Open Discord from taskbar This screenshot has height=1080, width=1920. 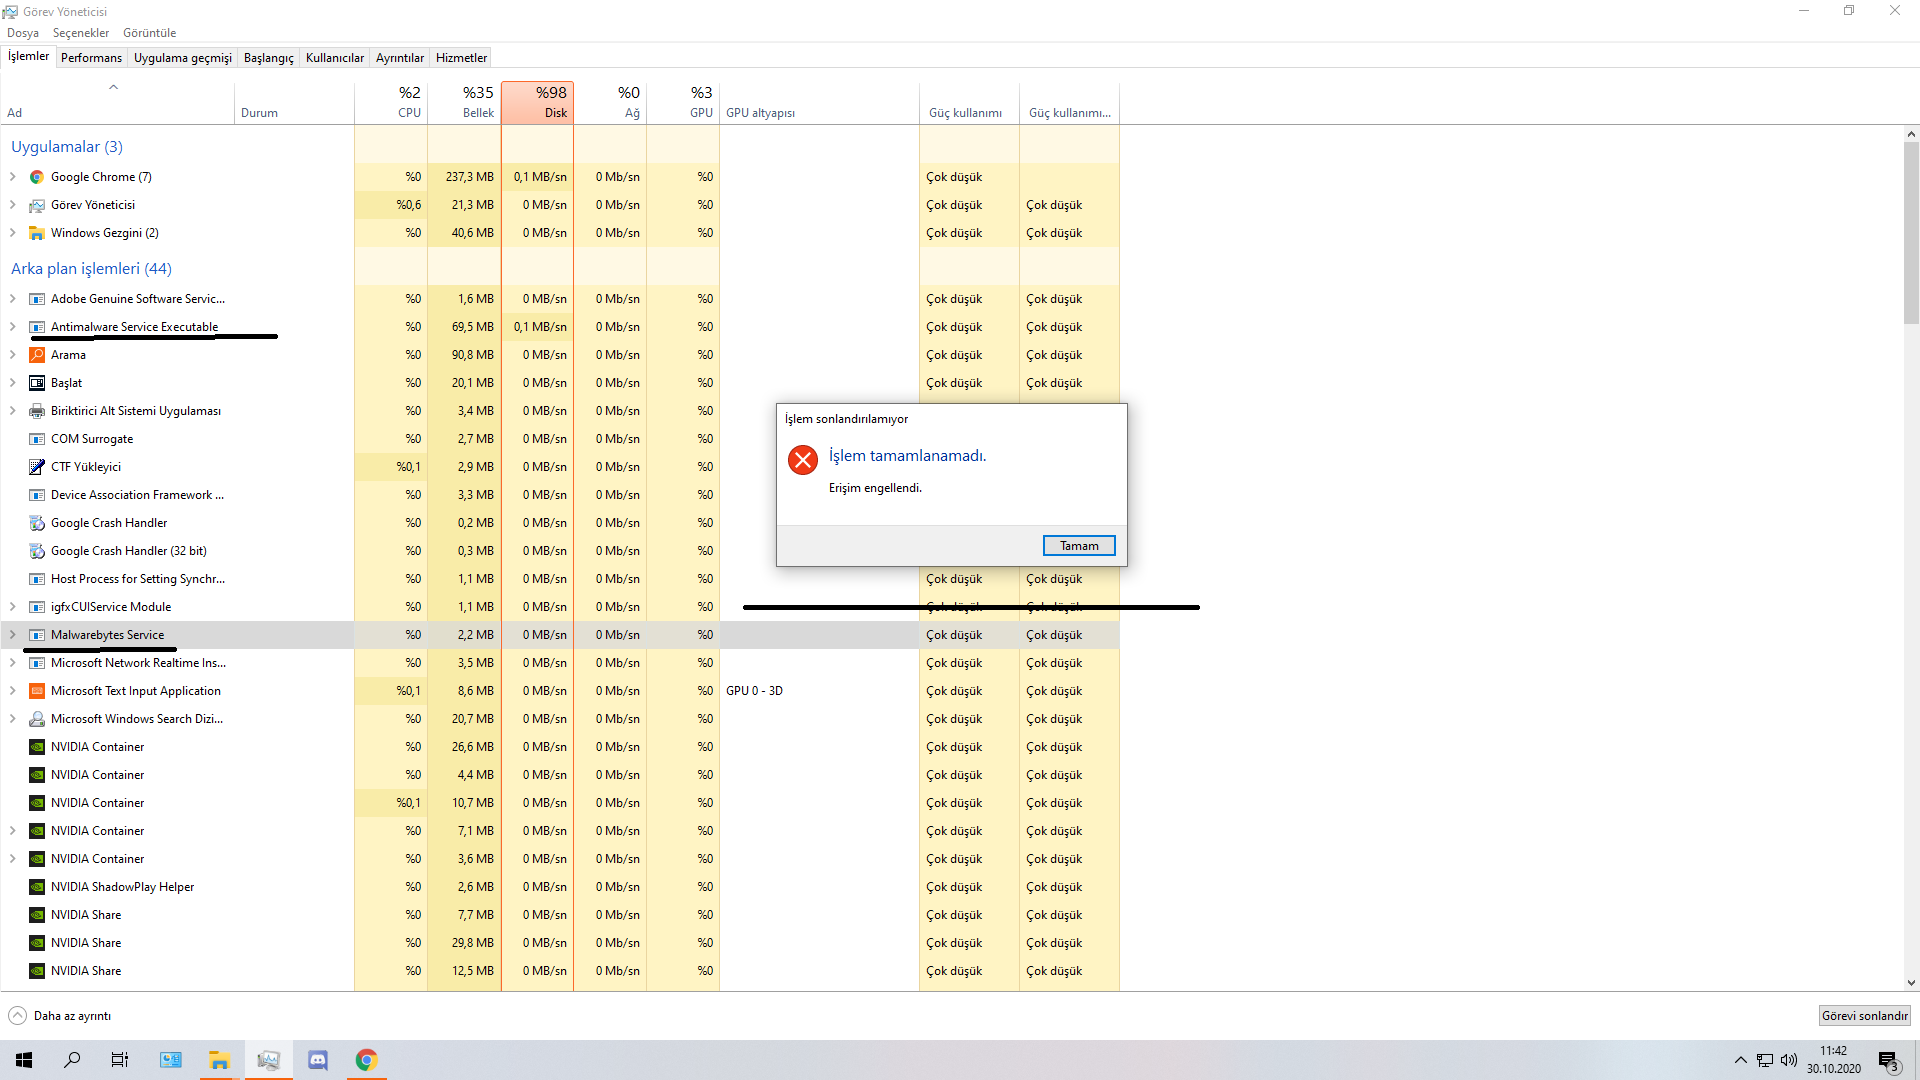318,1060
